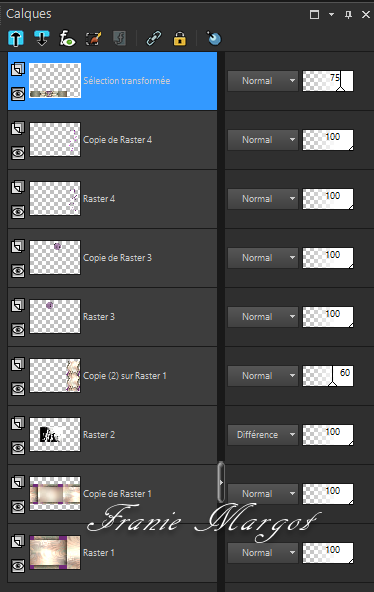Open the layer effects fx icon

coord(68,39)
